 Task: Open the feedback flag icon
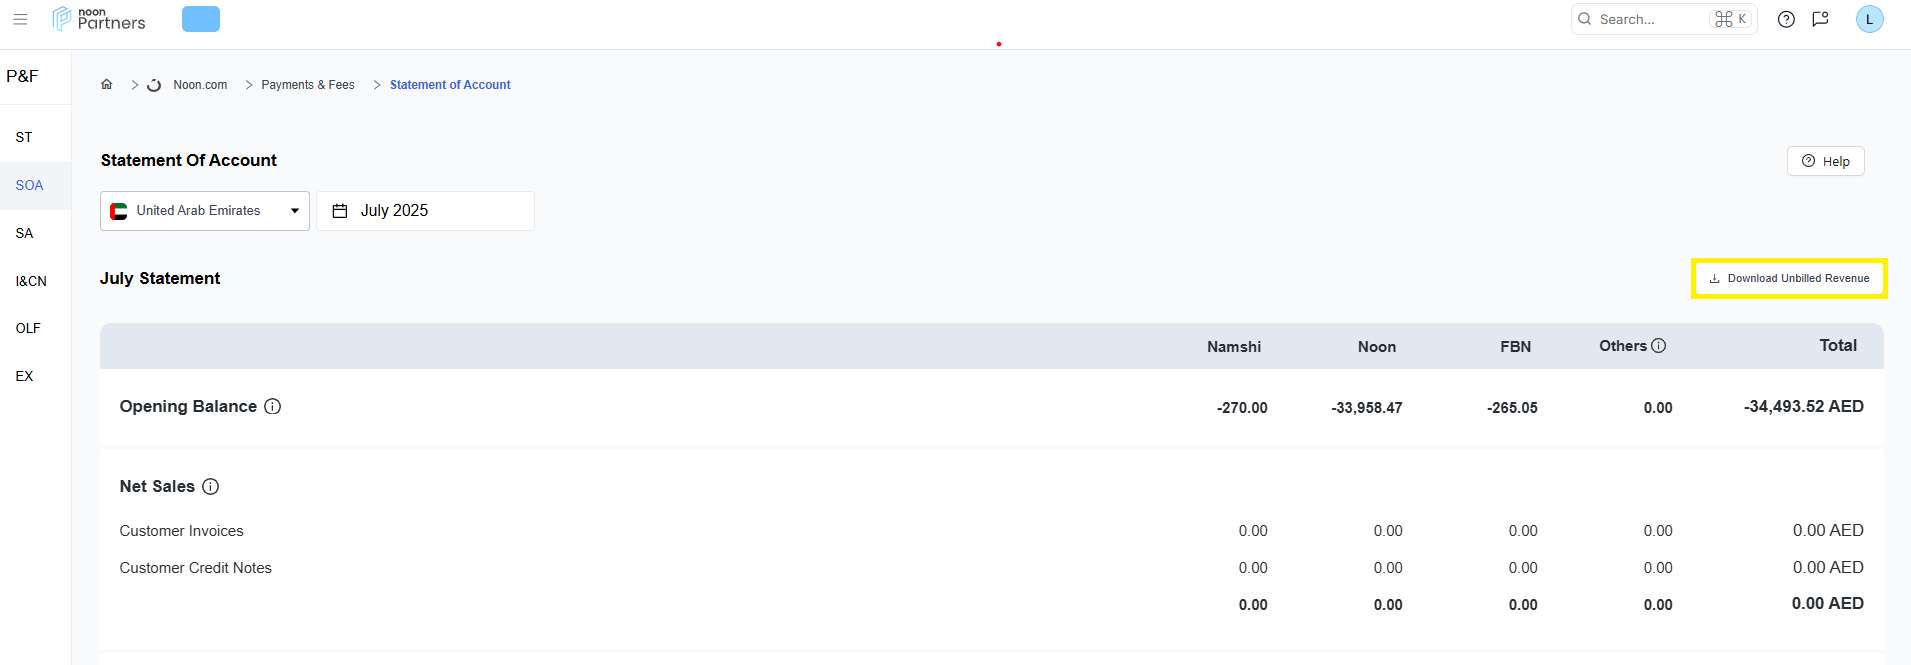1820,19
